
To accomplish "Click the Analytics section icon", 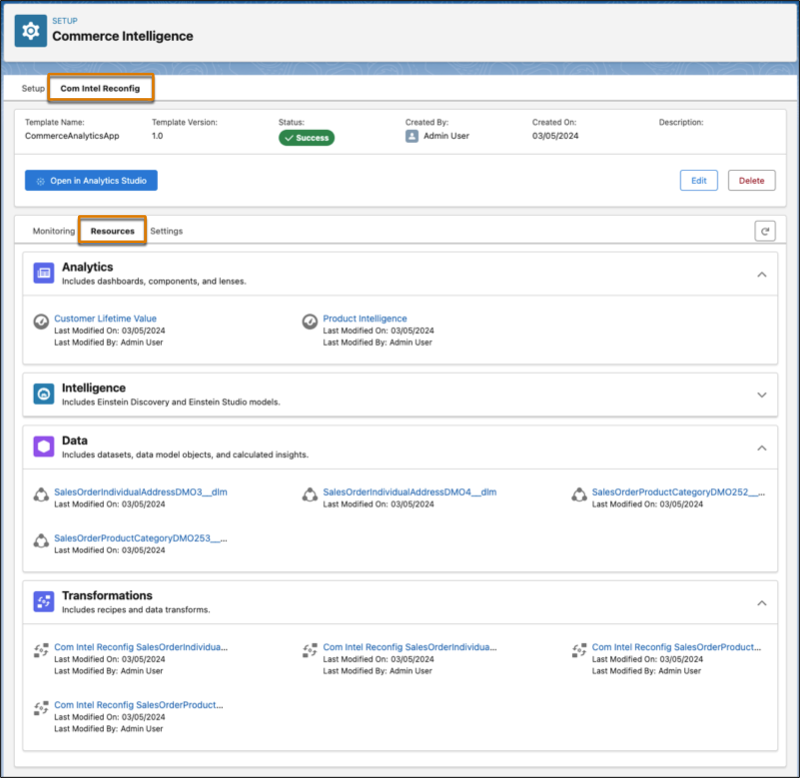I will [x=44, y=273].
